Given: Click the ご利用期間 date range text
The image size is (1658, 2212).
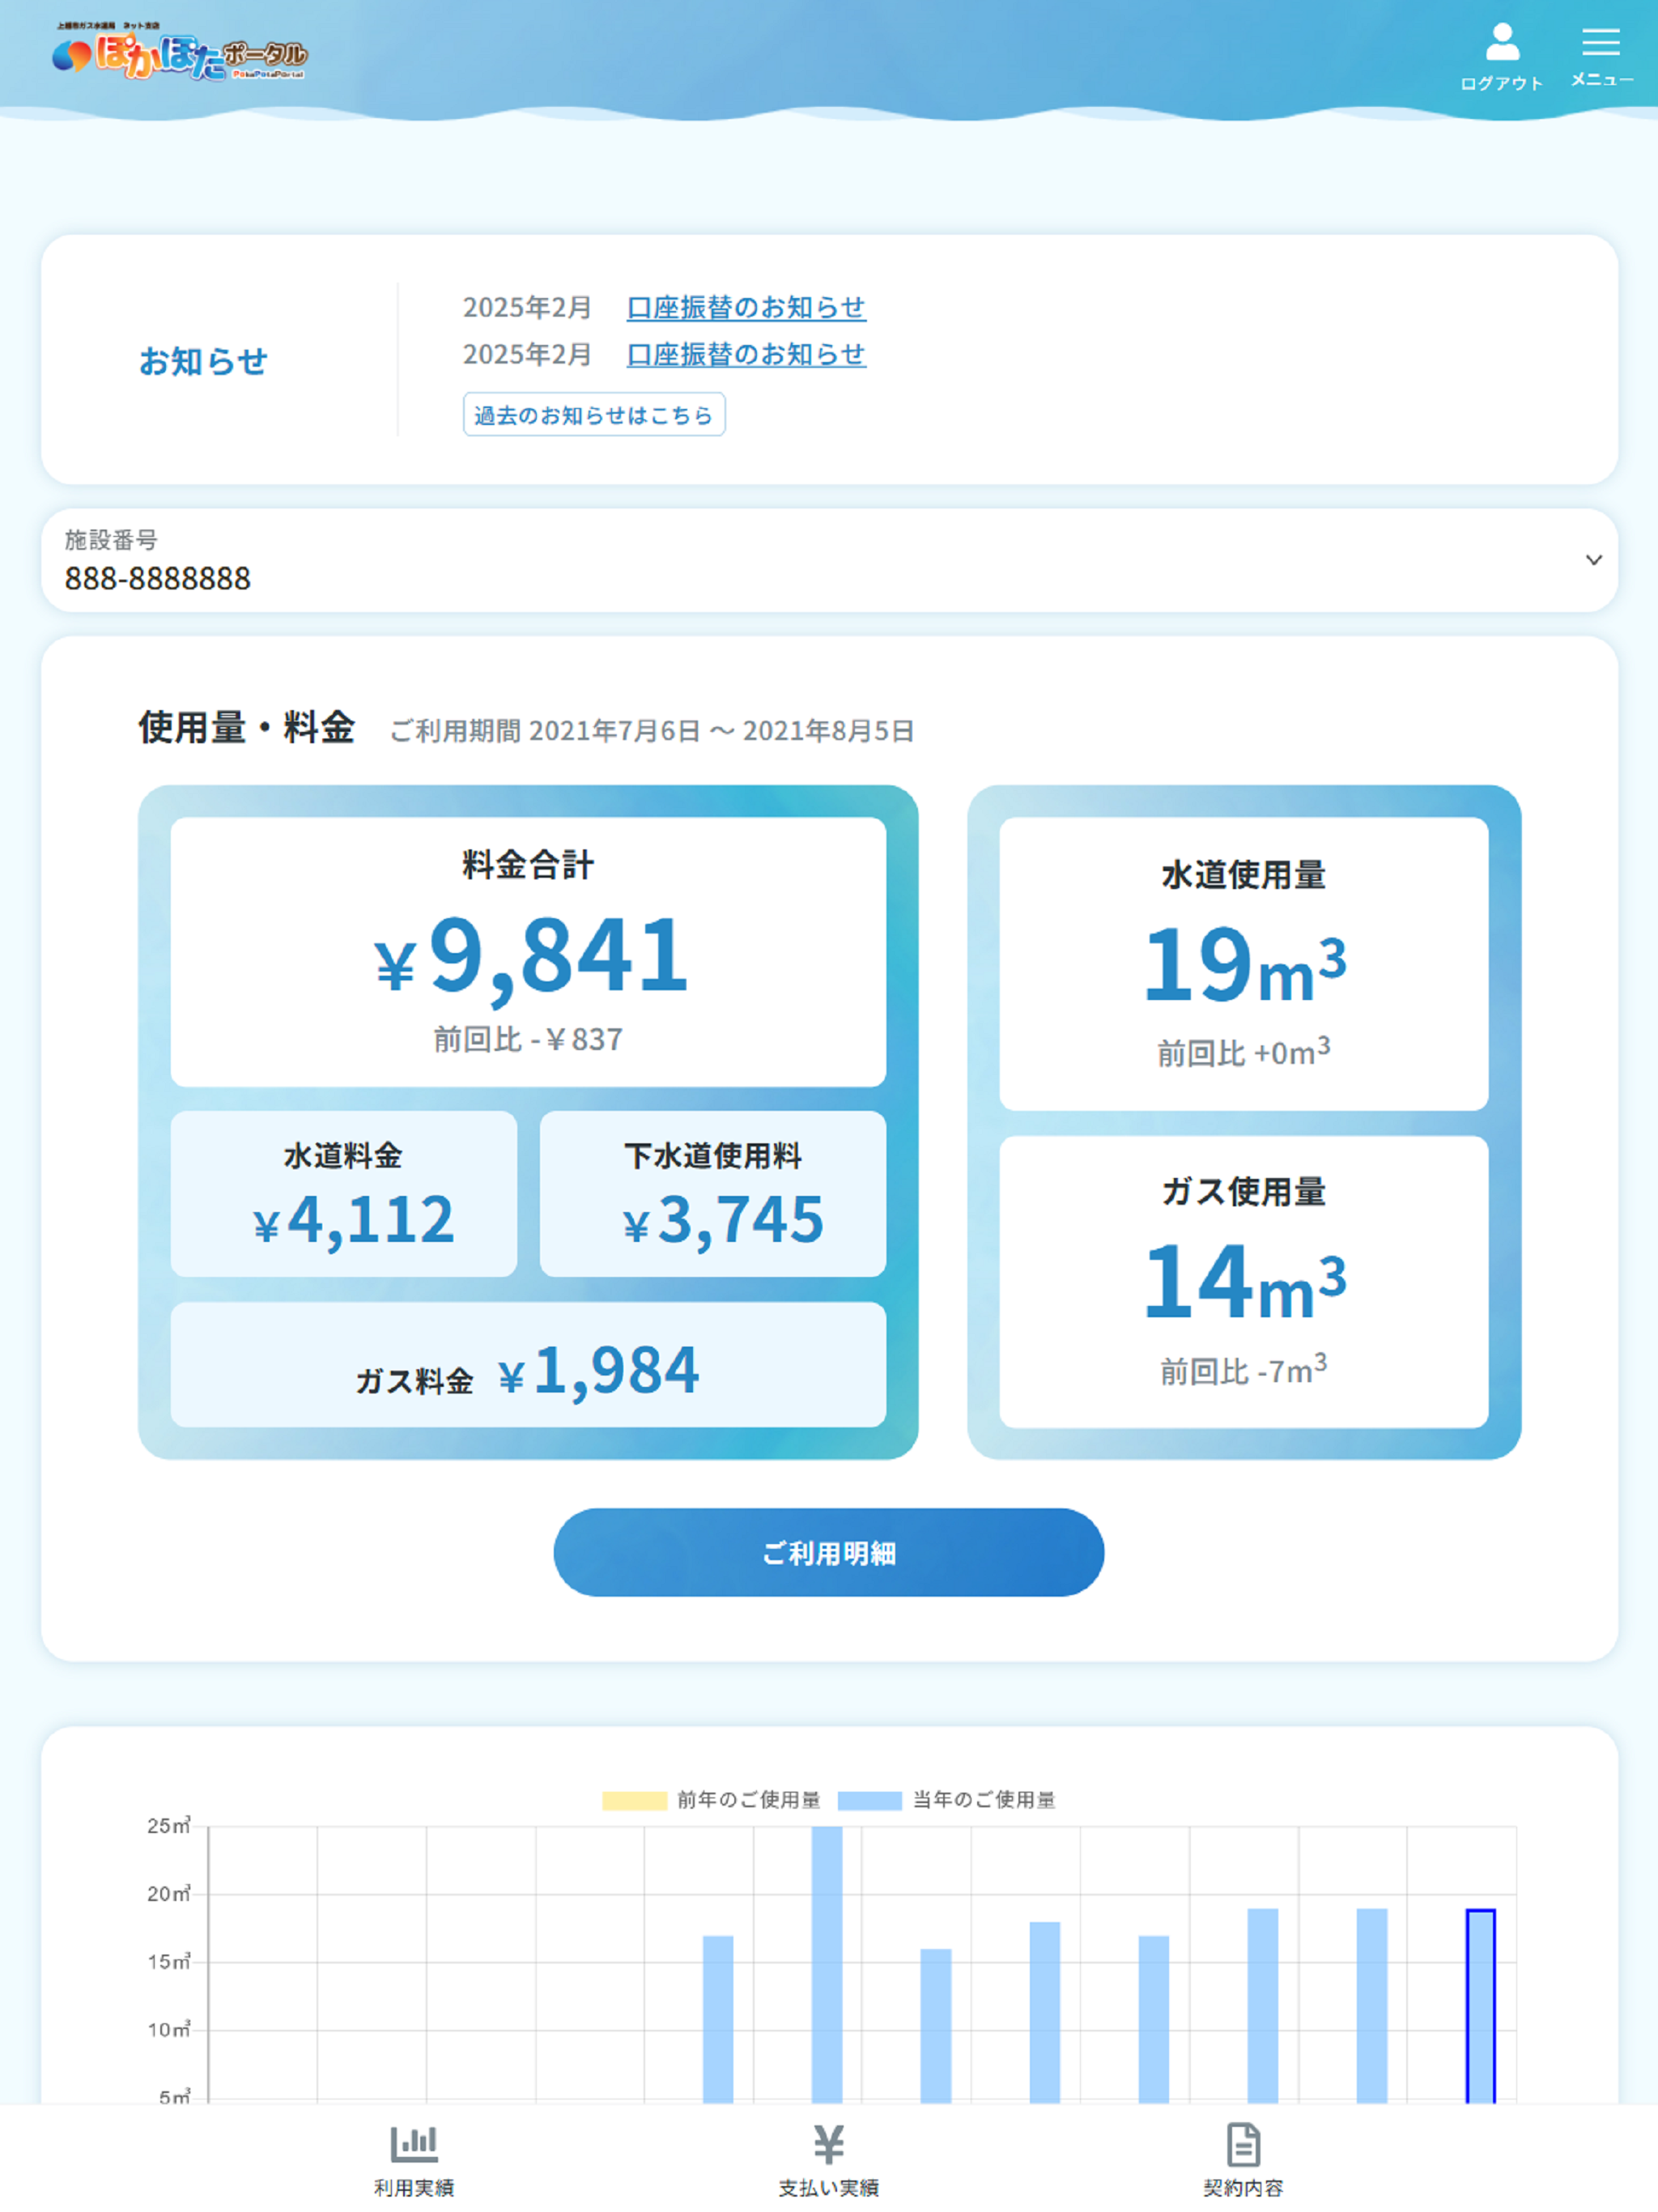Looking at the screenshot, I should 651,731.
